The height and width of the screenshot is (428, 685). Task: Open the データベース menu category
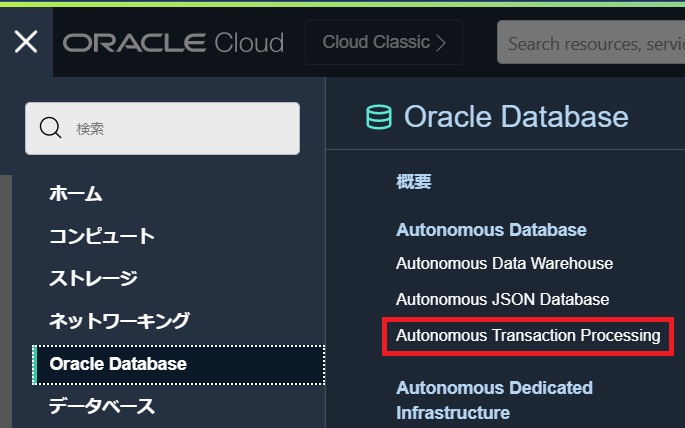coord(102,406)
